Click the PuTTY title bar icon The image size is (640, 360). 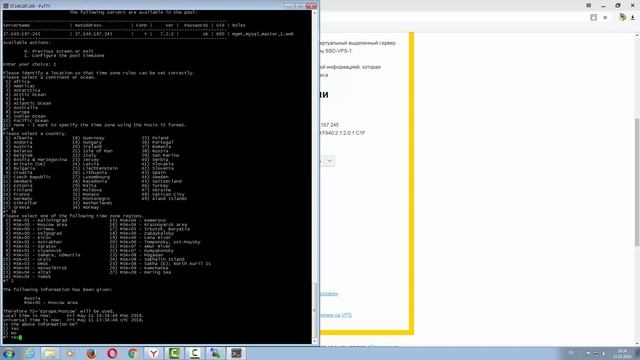pyautogui.click(x=5, y=6)
